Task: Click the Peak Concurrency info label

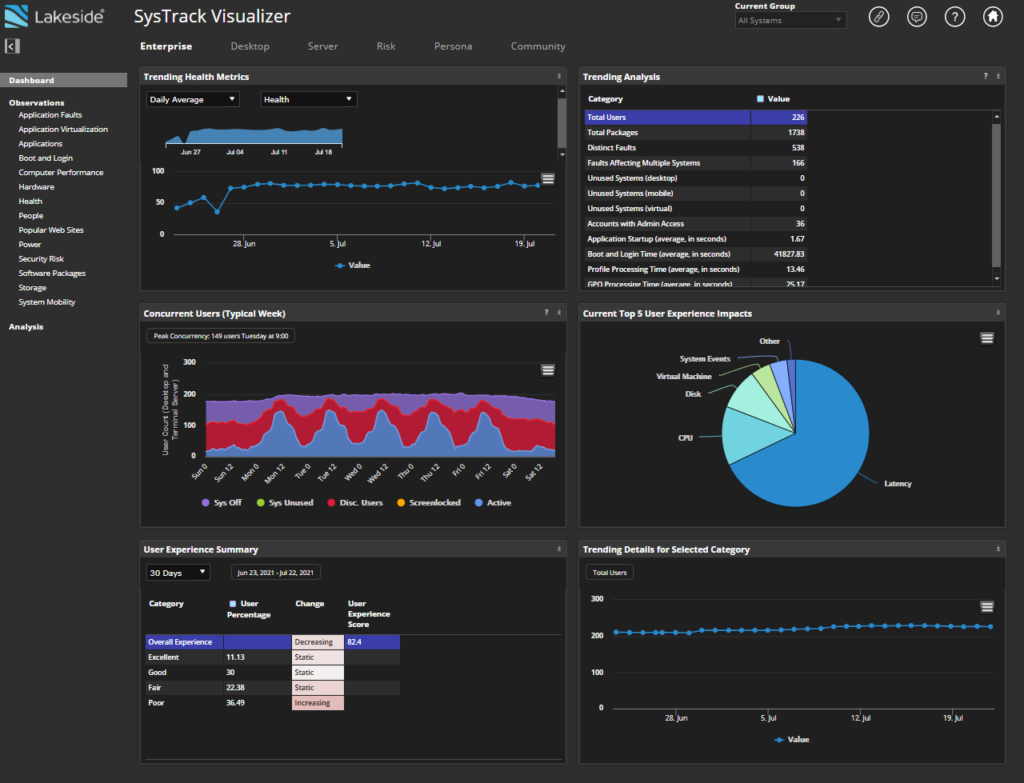Action: tap(220, 336)
